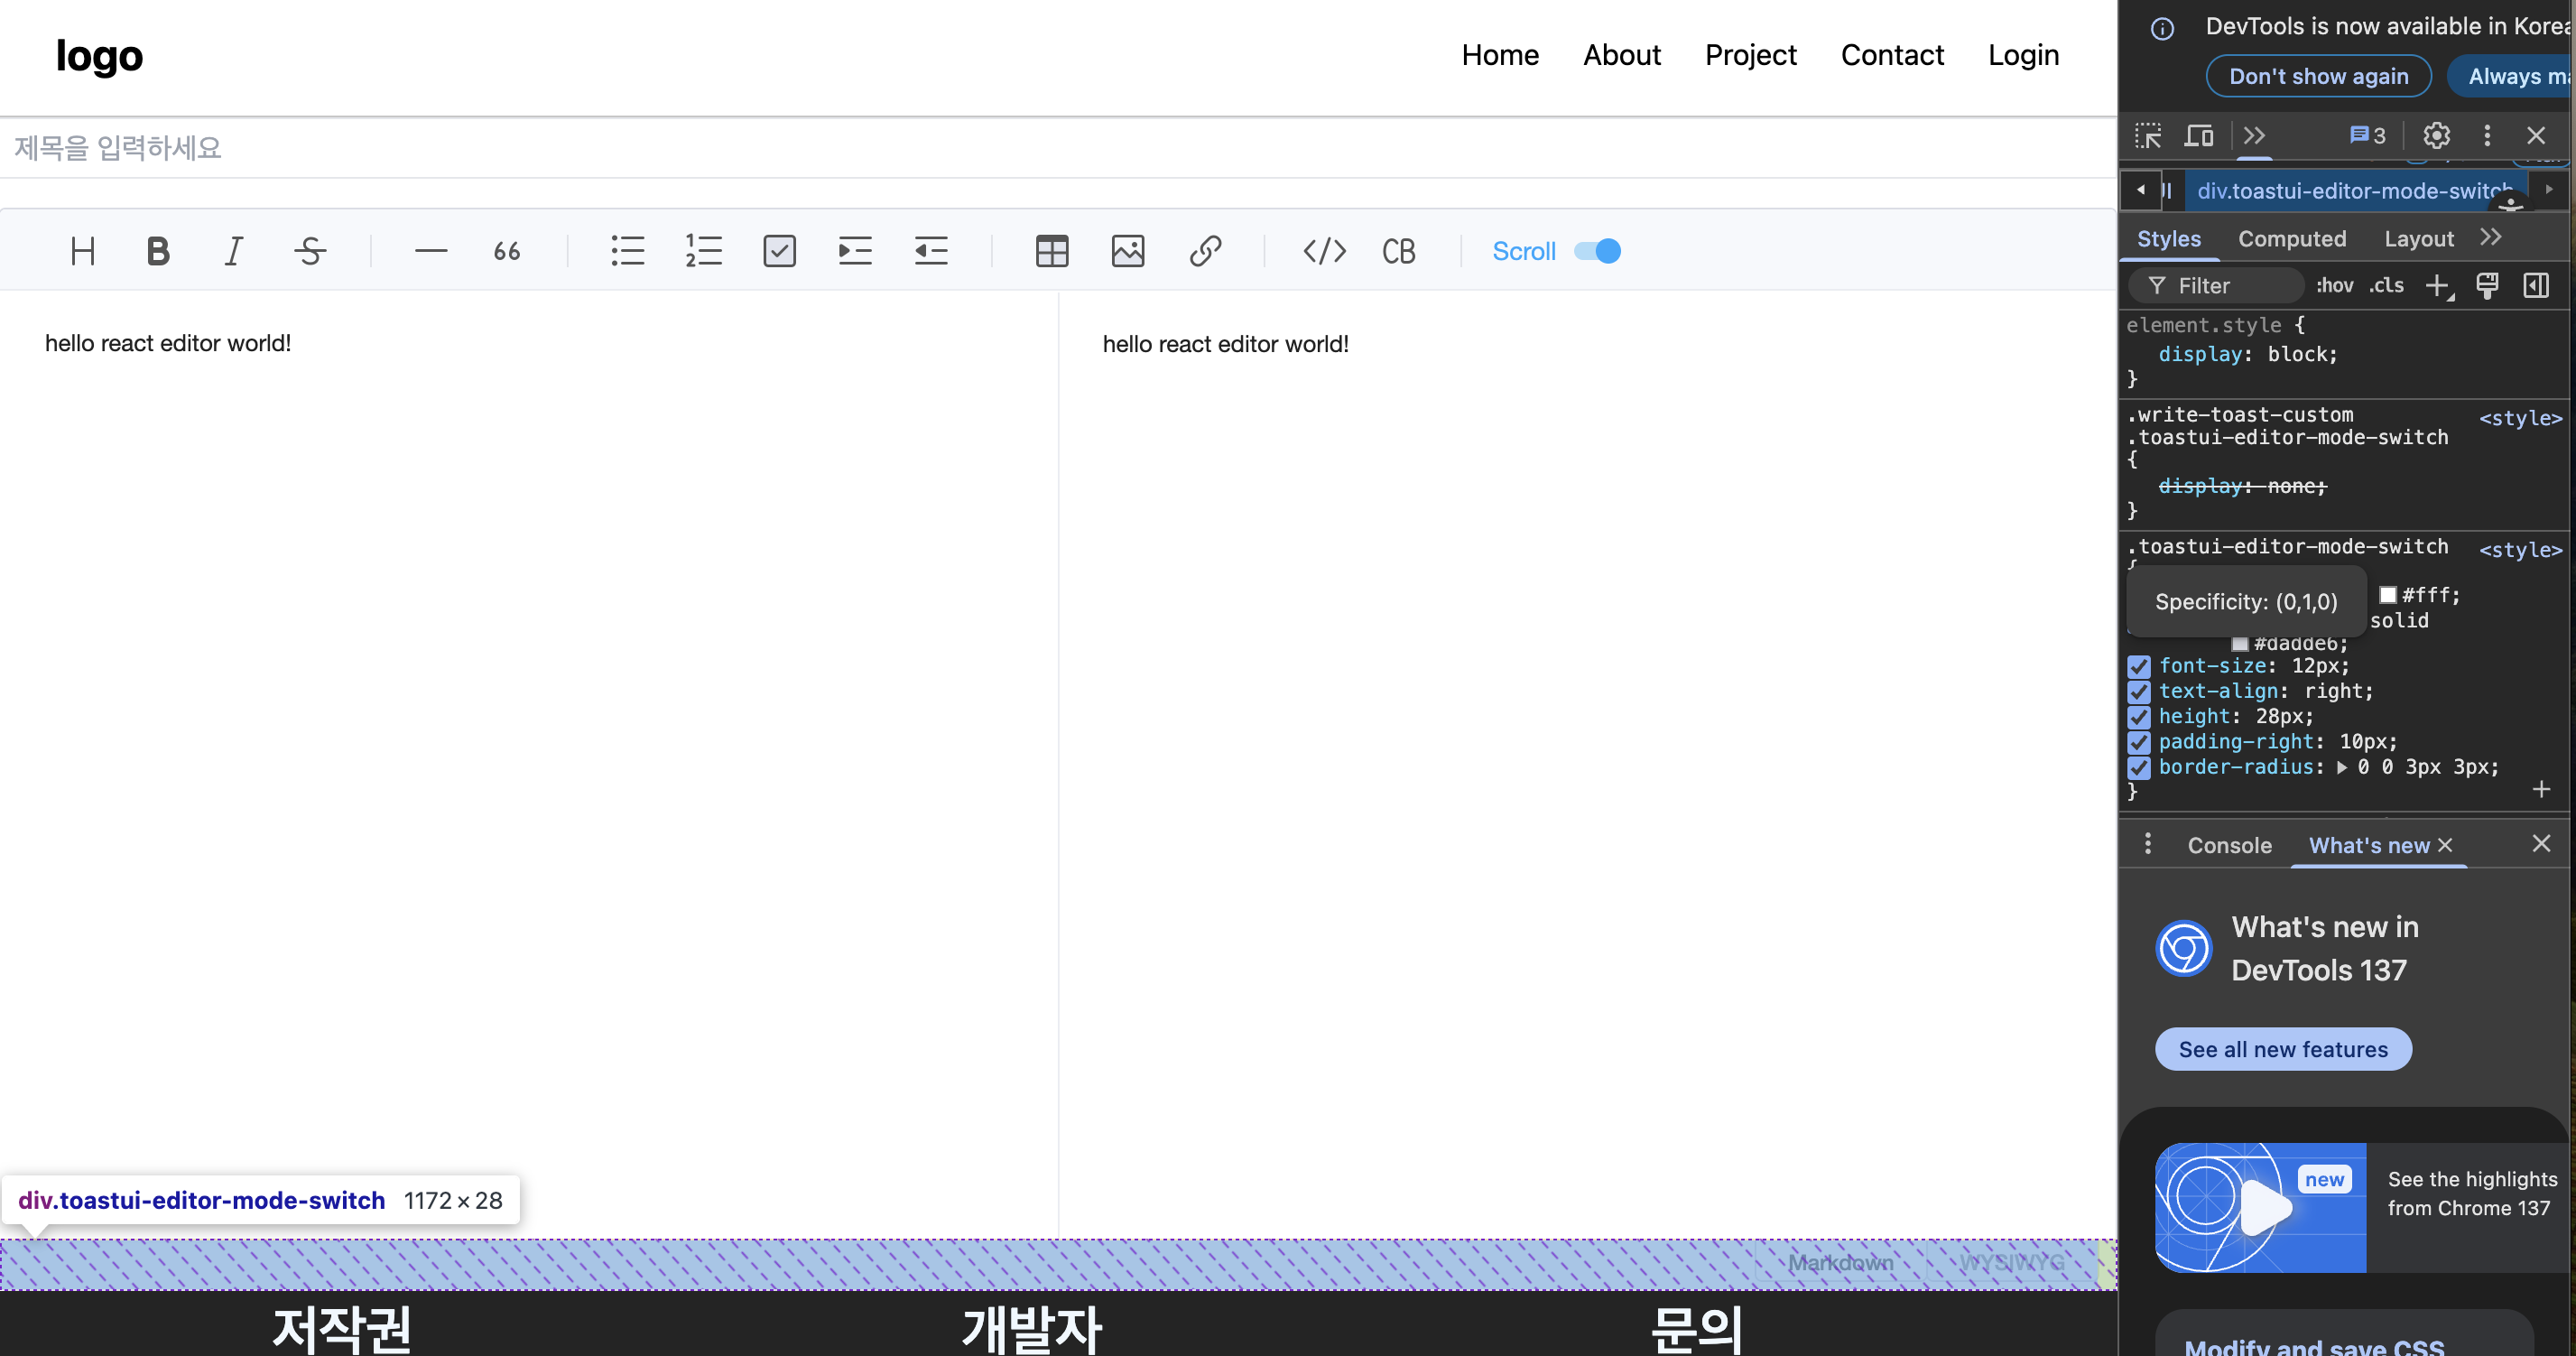This screenshot has width=2576, height=1356.
Task: Expand more DevTools panels chevron
Action: (2254, 135)
